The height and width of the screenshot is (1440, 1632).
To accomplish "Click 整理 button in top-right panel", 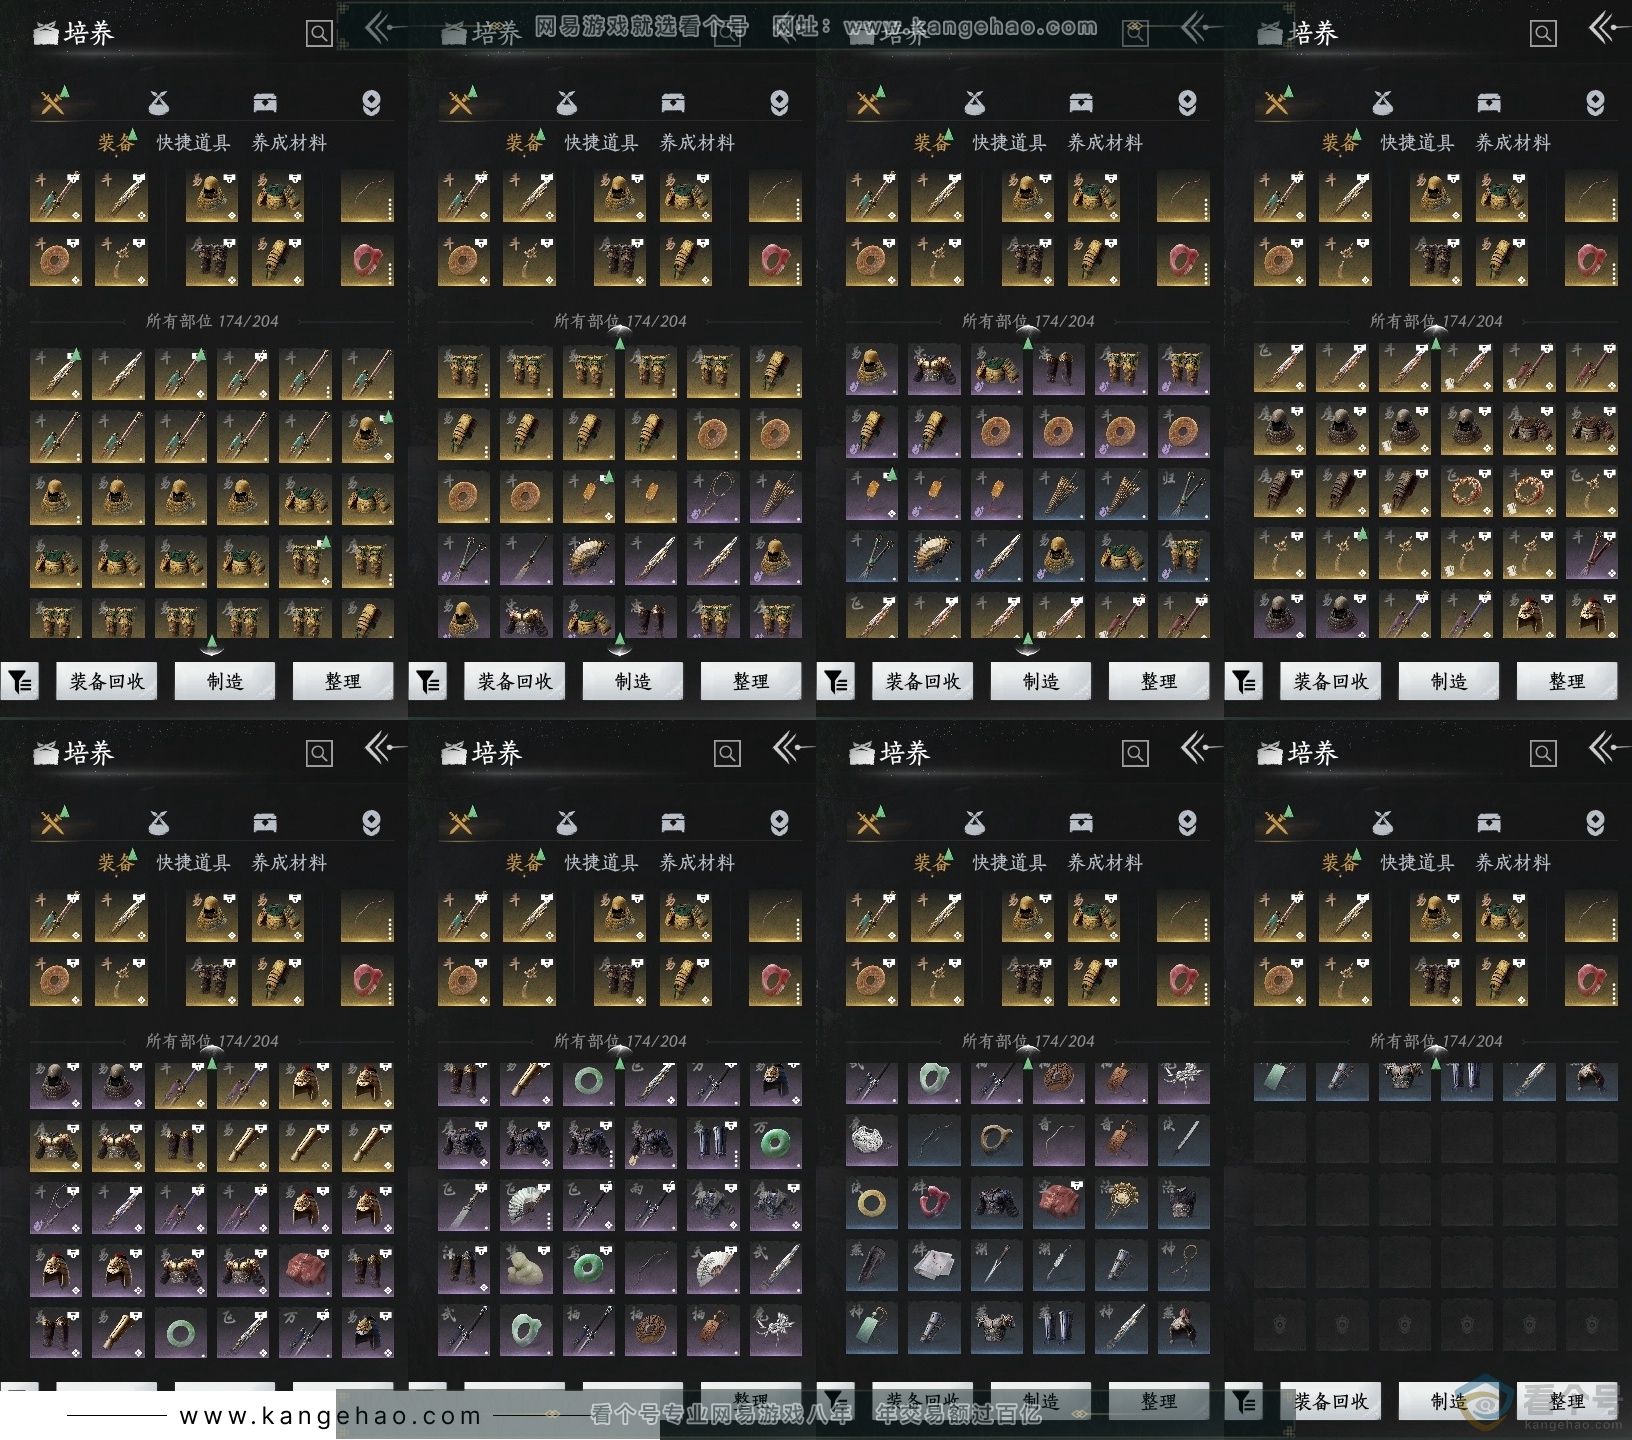I will coord(1567,681).
